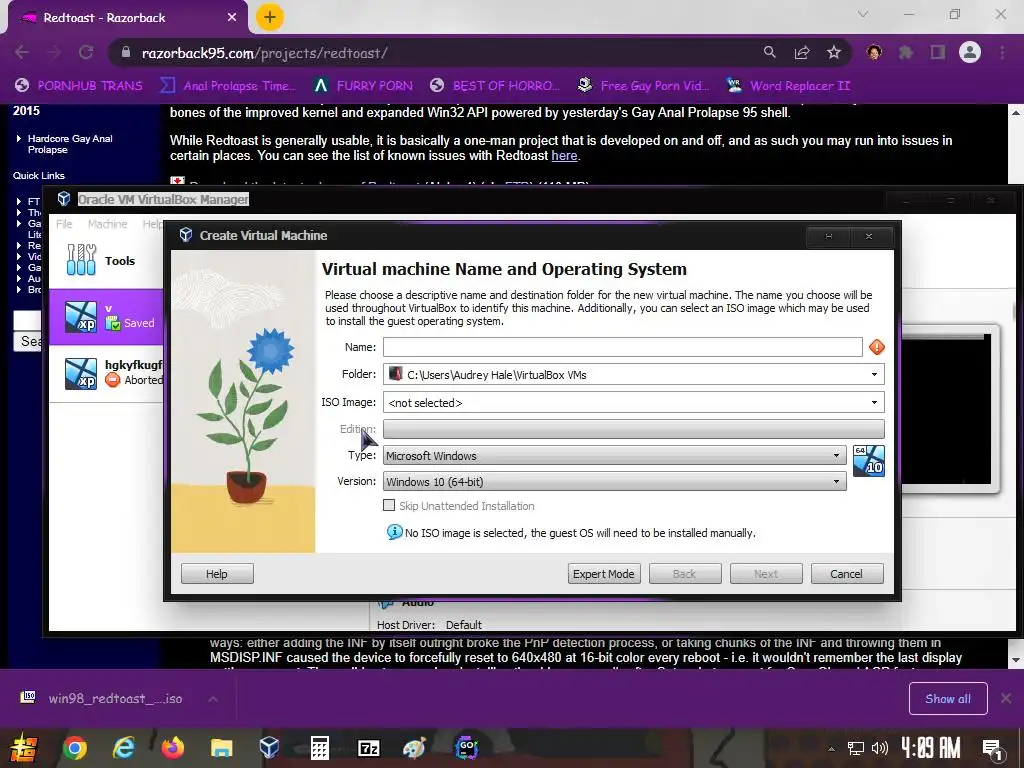Open Calculator from the taskbar
The width and height of the screenshot is (1024, 768).
[x=319, y=747]
